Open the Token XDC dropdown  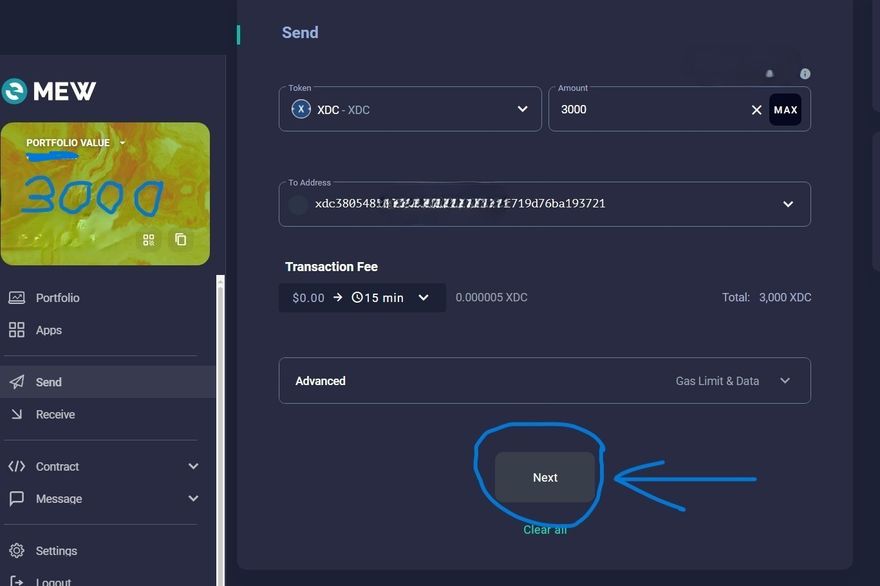522,109
